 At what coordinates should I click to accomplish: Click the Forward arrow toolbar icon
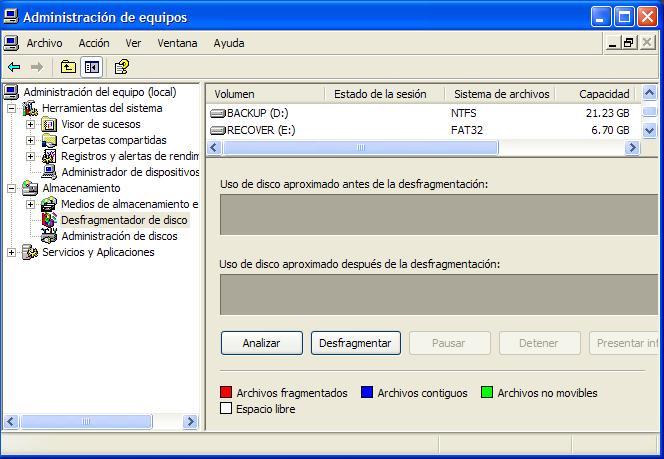37,67
